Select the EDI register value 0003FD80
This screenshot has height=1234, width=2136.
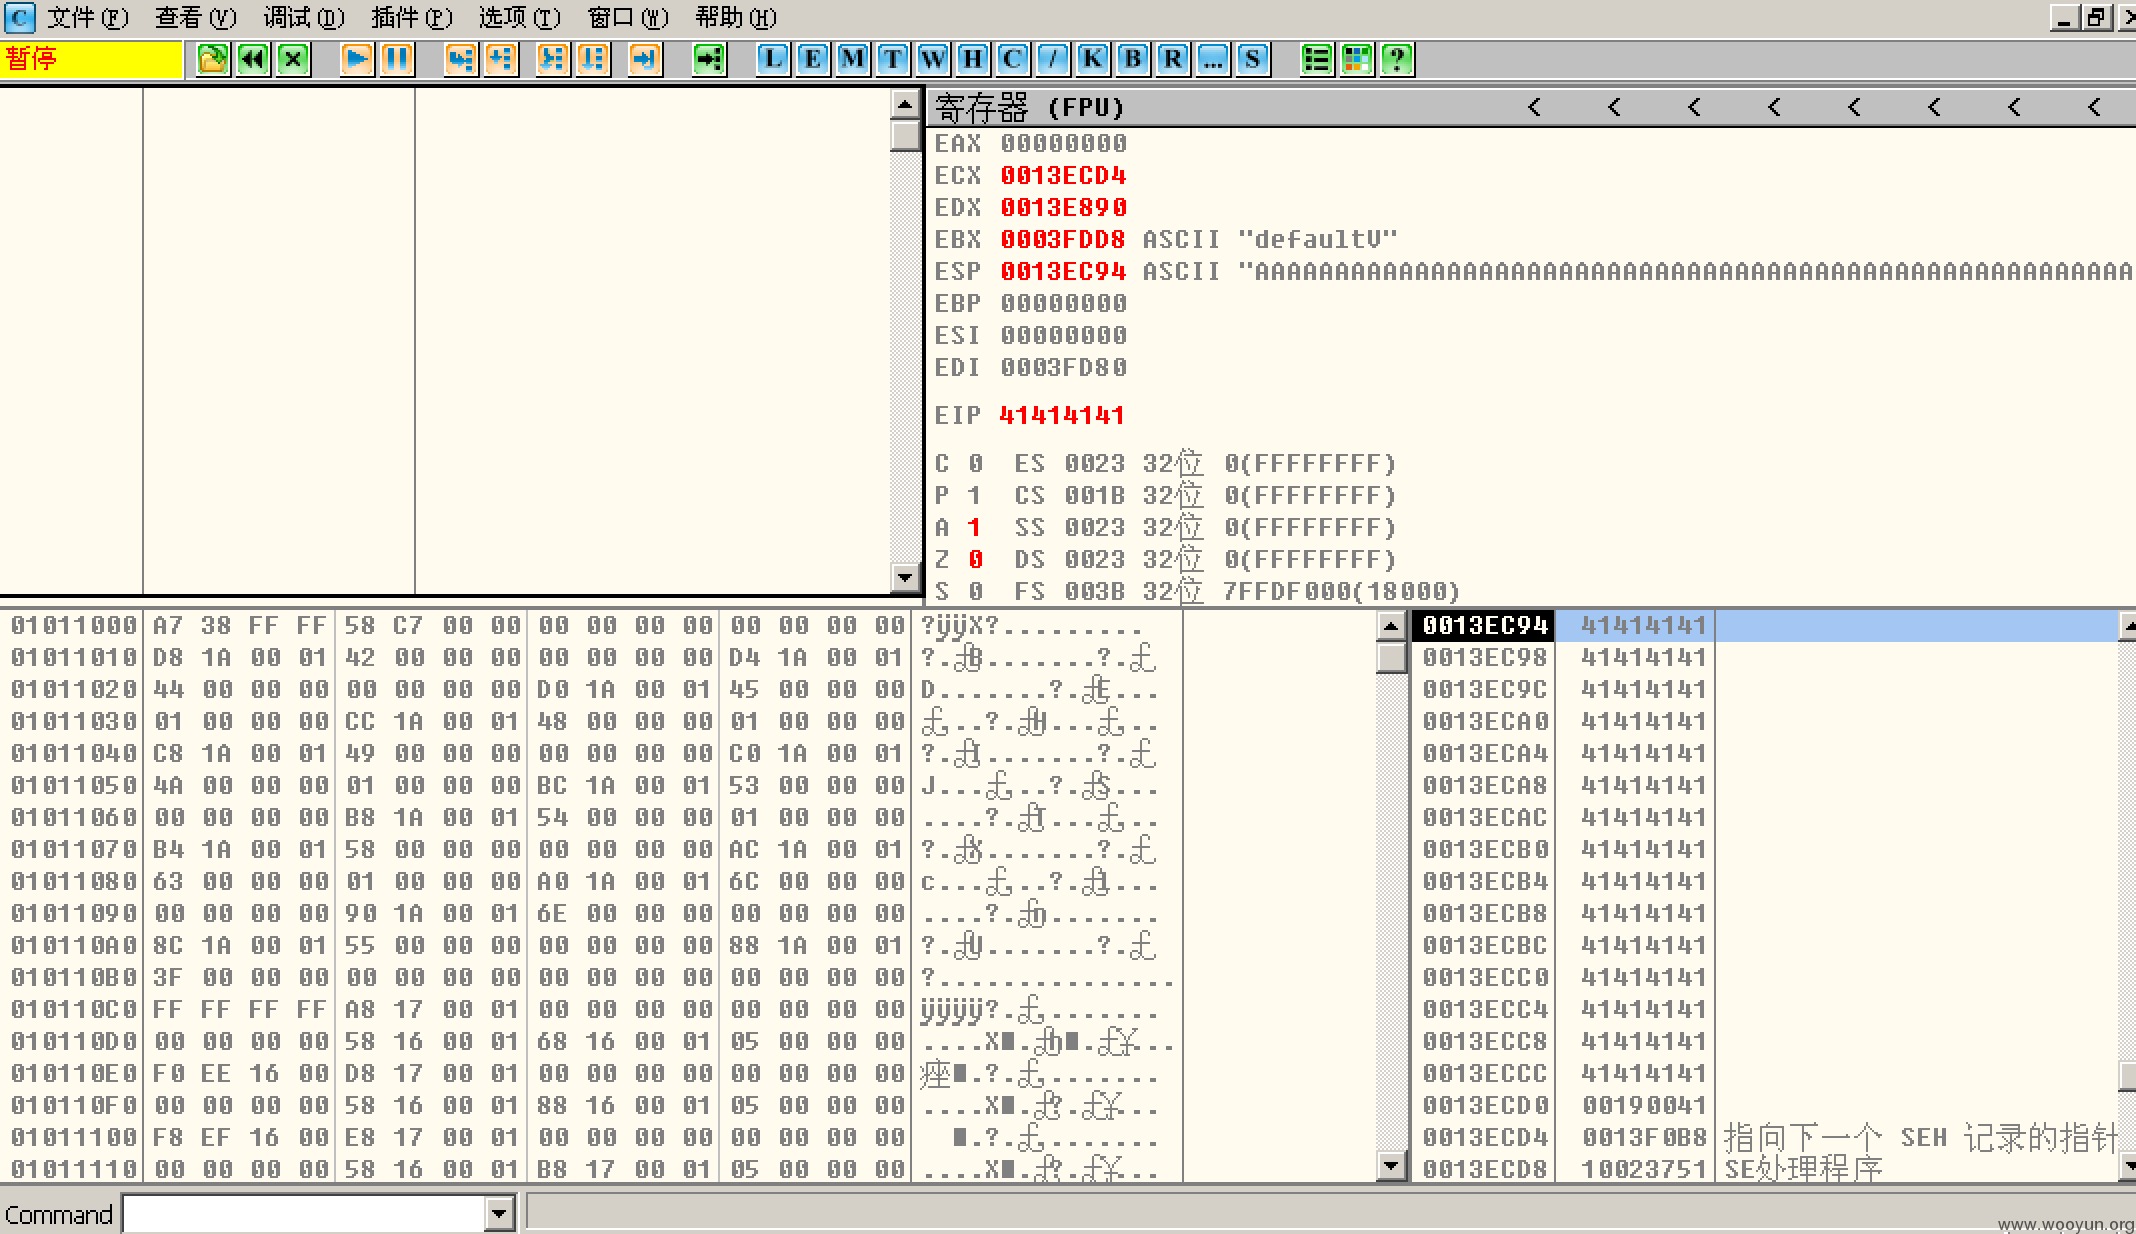pyautogui.click(x=1063, y=367)
